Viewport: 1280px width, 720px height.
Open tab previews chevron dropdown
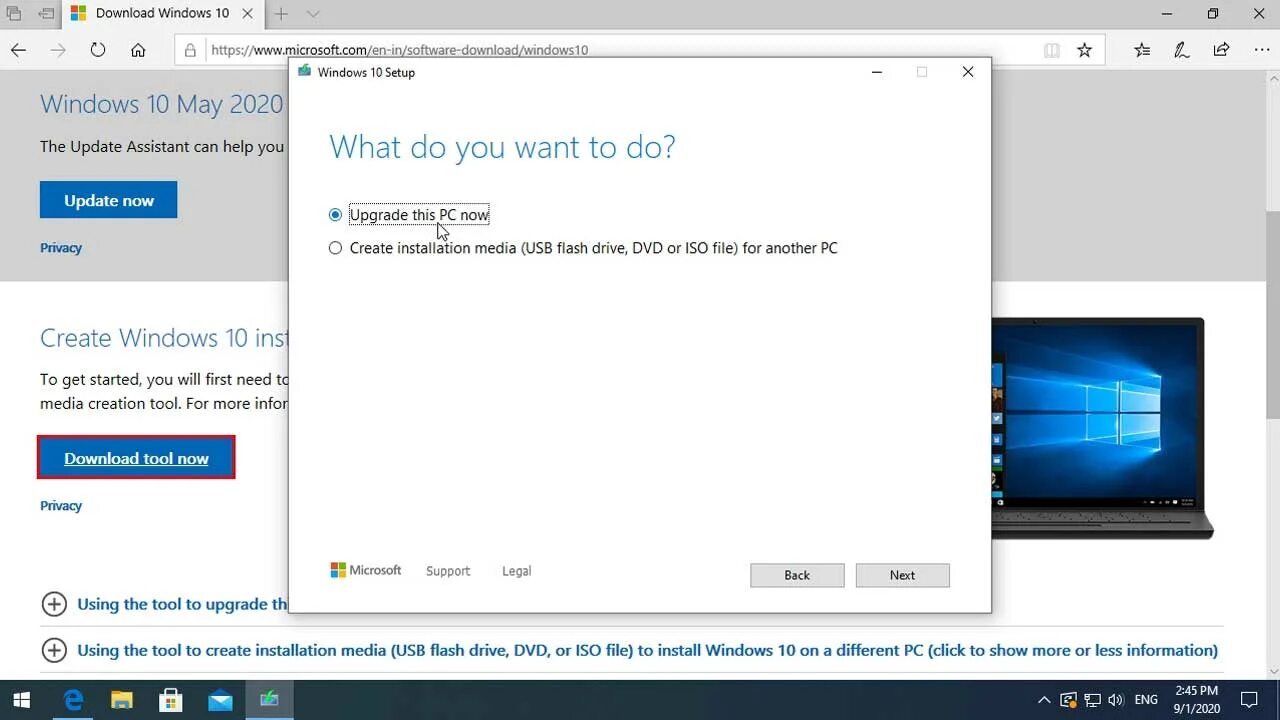click(314, 14)
